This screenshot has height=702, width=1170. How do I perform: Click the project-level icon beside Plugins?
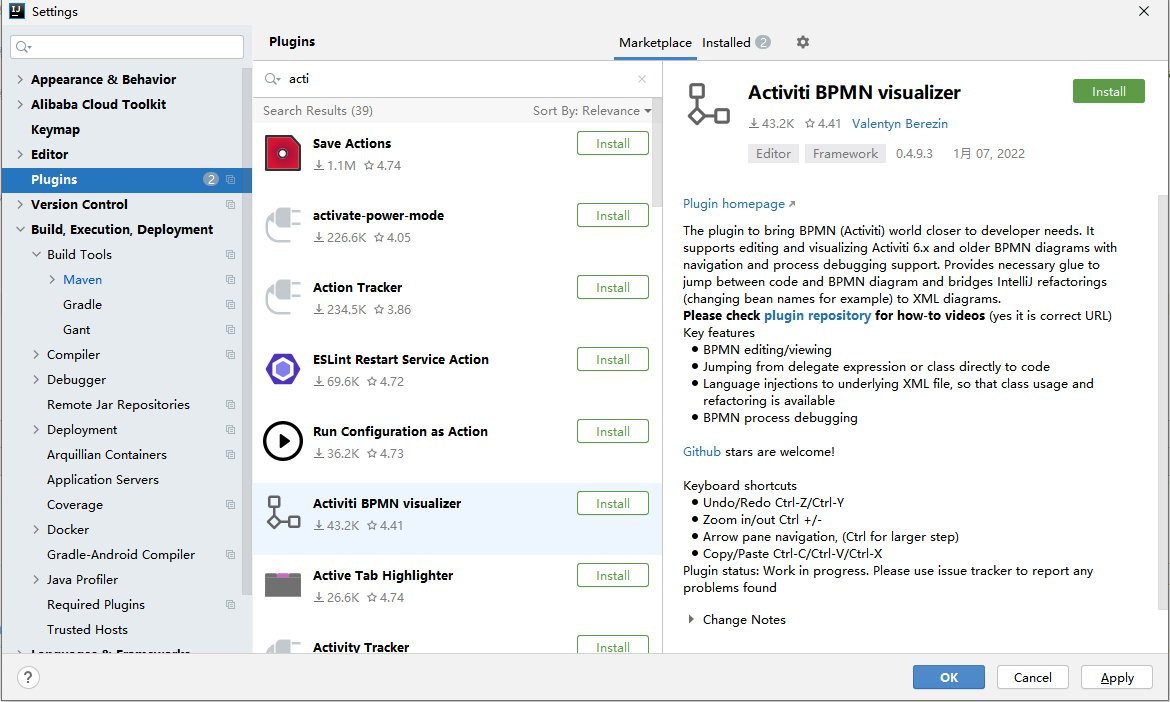(x=231, y=180)
